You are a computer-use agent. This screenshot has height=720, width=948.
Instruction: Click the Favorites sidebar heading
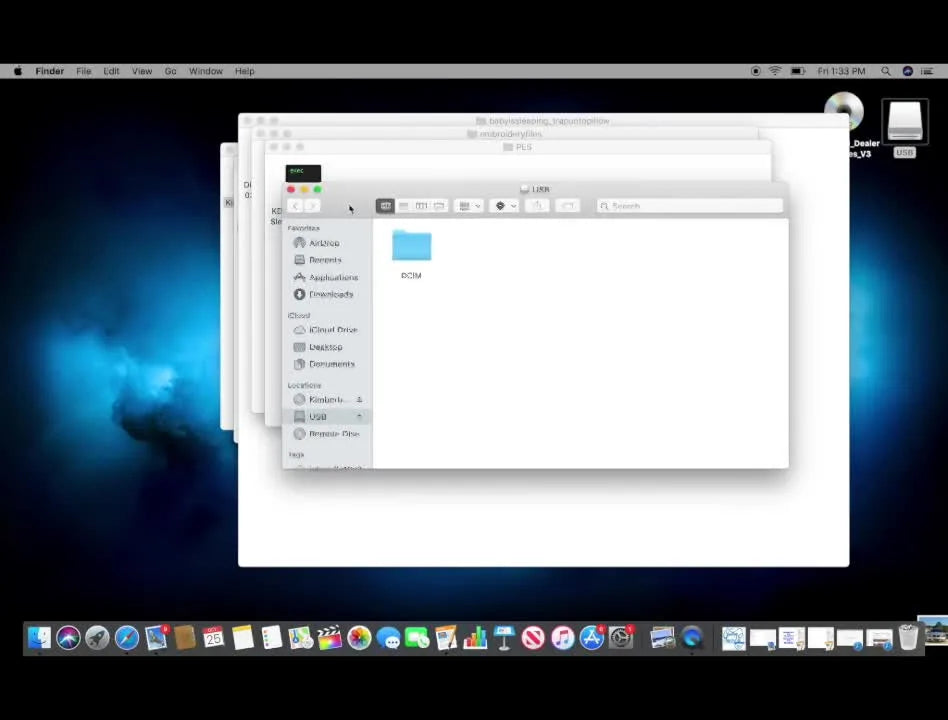point(304,228)
